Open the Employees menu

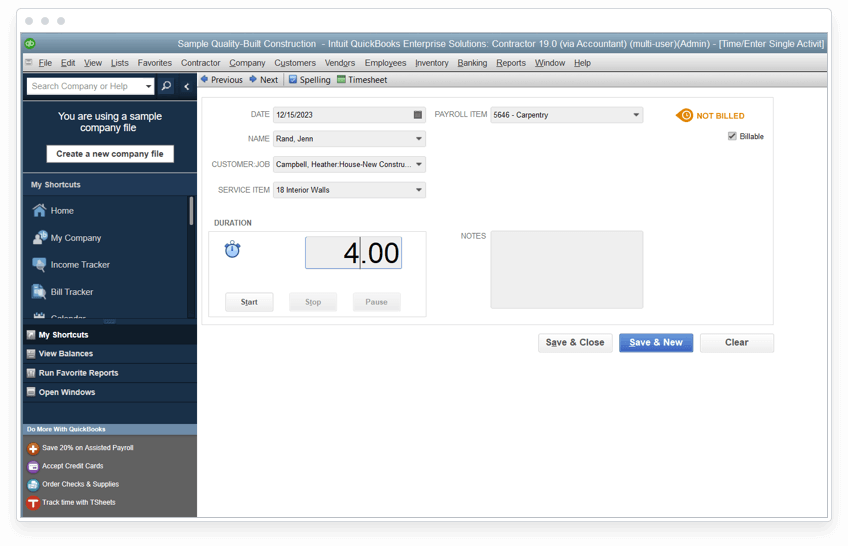[x=385, y=63]
